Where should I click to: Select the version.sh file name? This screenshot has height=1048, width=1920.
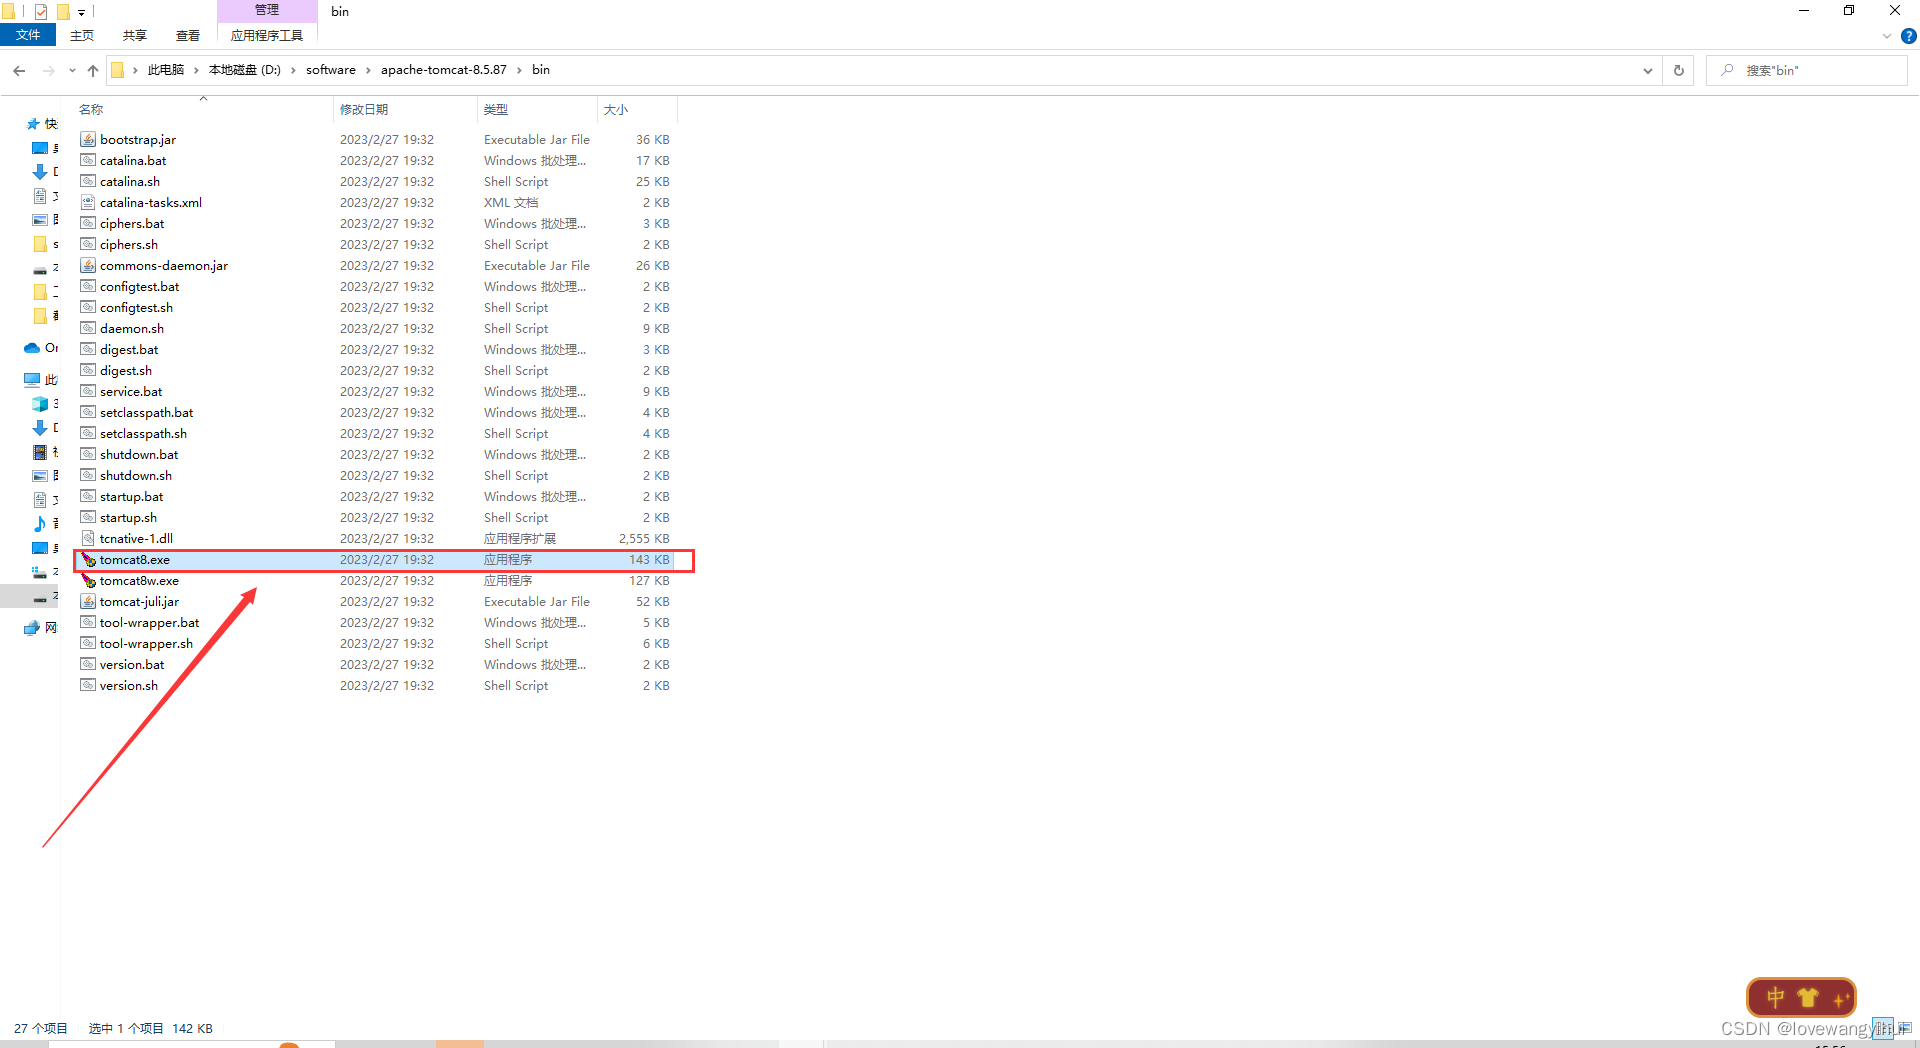pyautogui.click(x=129, y=685)
